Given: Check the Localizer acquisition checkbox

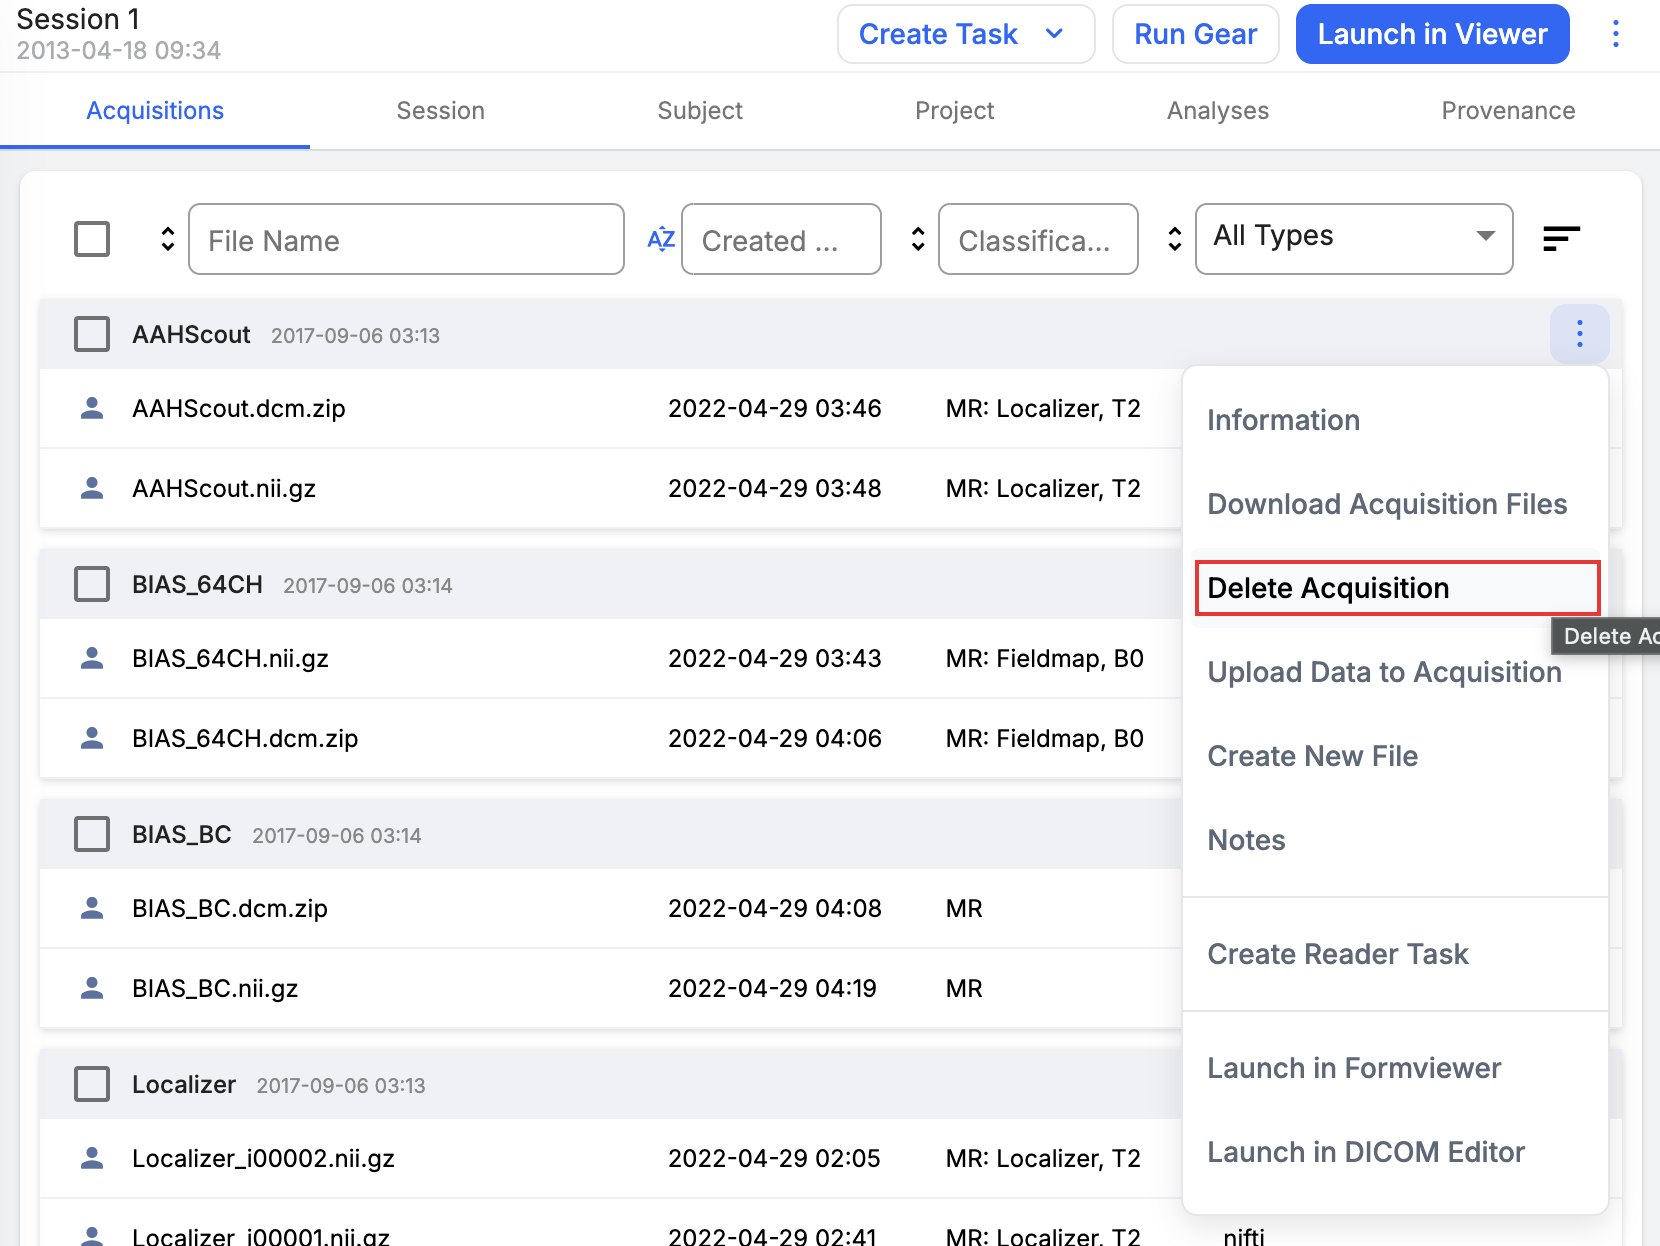Looking at the screenshot, I should click(92, 1084).
